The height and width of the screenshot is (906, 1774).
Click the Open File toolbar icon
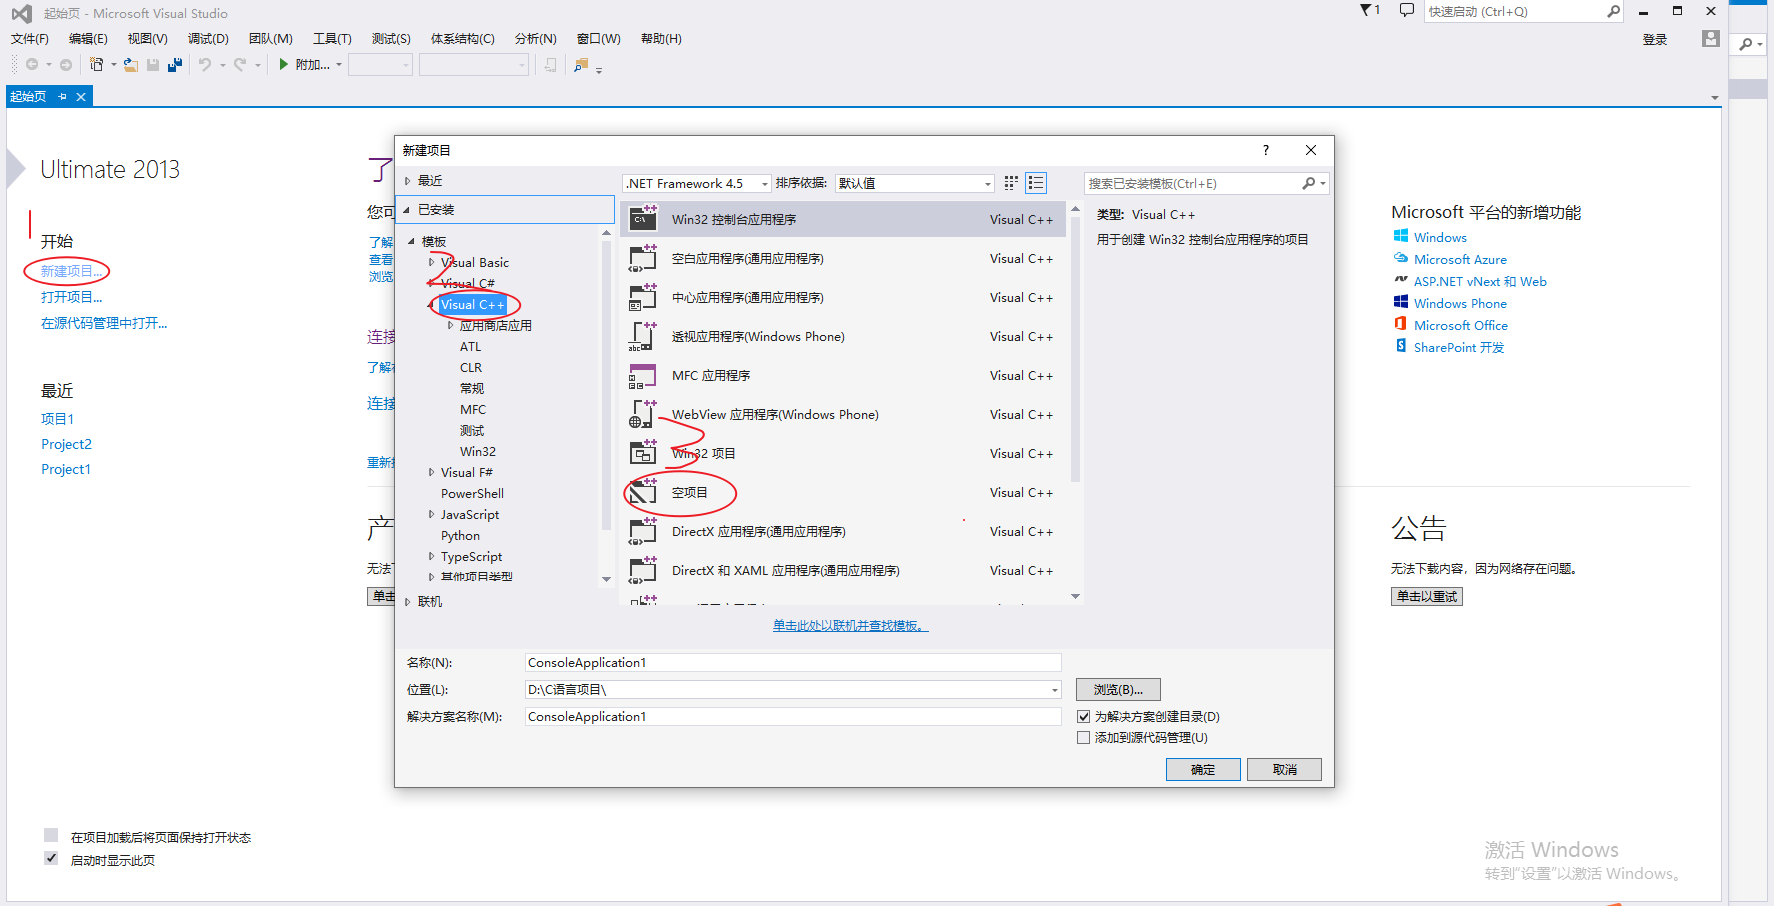coord(130,65)
